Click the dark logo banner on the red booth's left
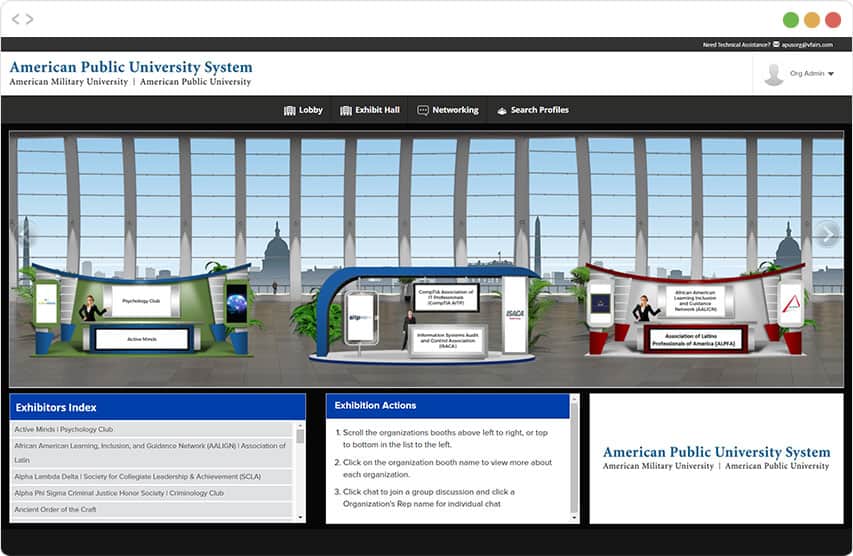The width and height of the screenshot is (853, 556). point(600,304)
